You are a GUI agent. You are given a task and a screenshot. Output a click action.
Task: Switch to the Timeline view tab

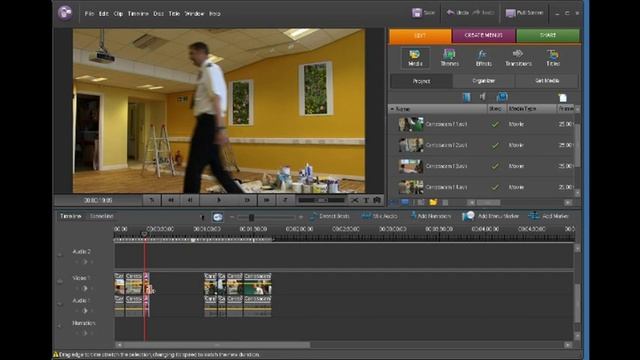71,216
